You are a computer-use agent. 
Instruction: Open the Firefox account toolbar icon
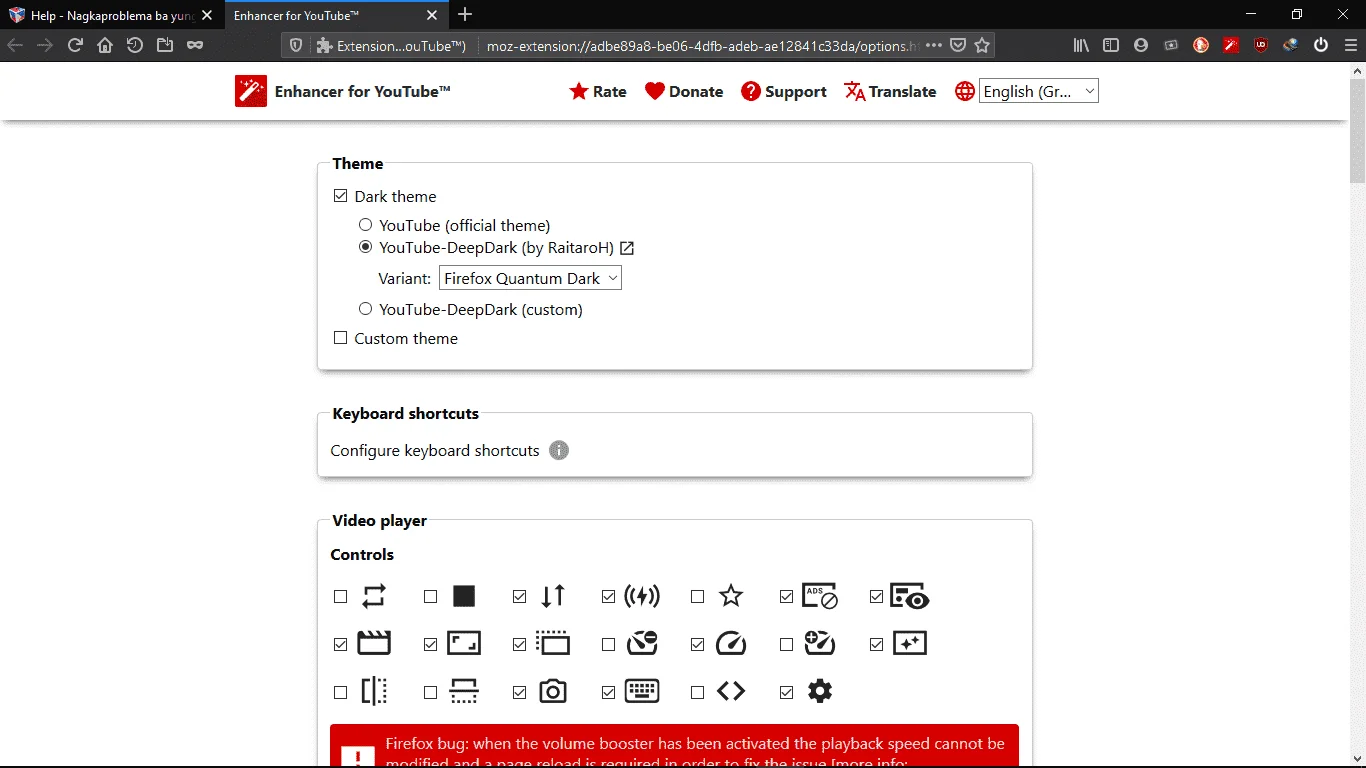[1141, 45]
